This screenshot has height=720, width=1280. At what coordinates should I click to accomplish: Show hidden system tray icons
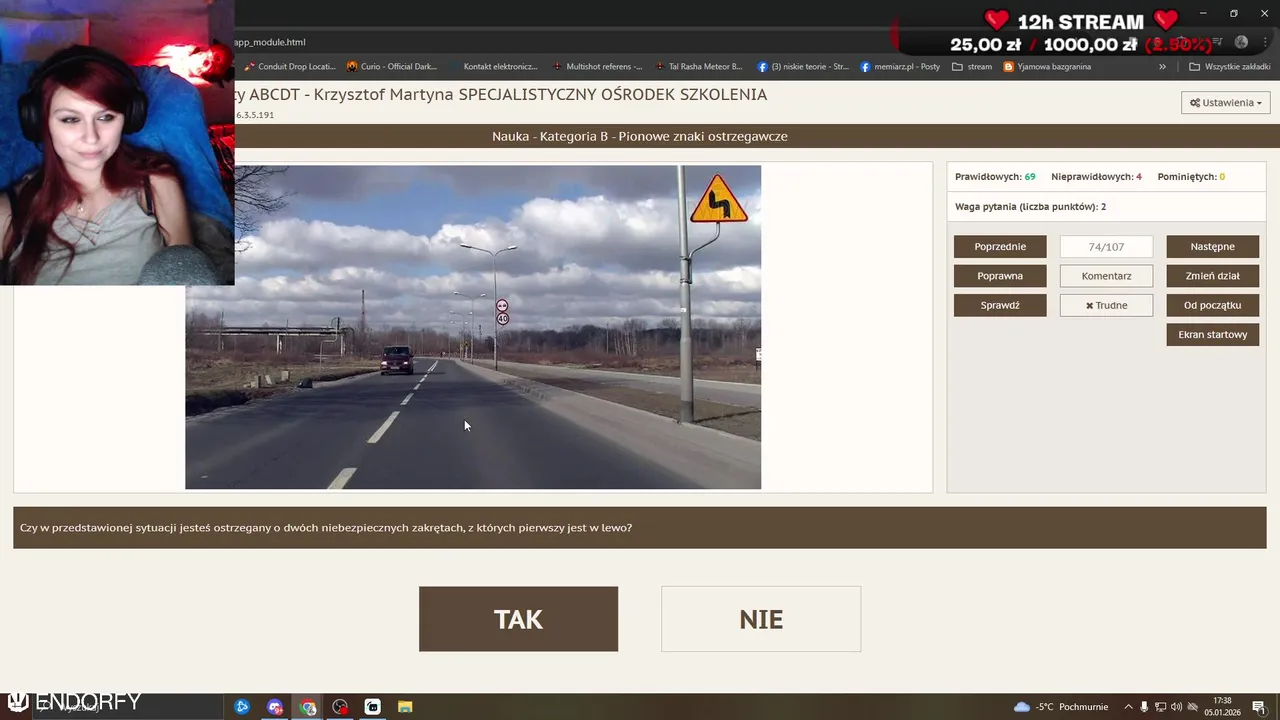[x=1128, y=707]
